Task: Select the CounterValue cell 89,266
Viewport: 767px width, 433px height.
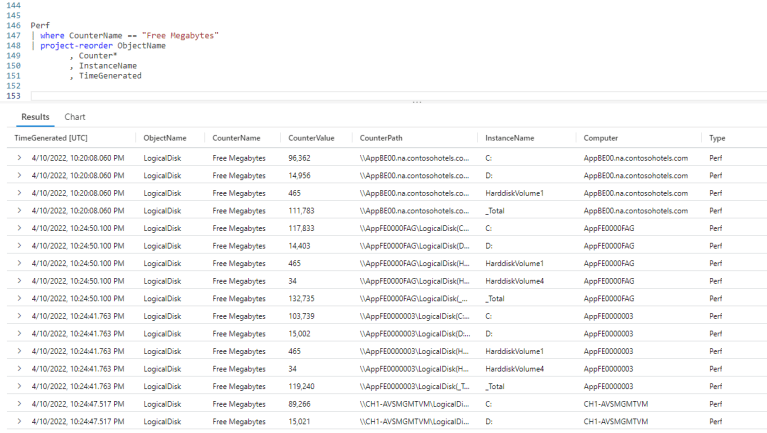Action: [x=299, y=404]
